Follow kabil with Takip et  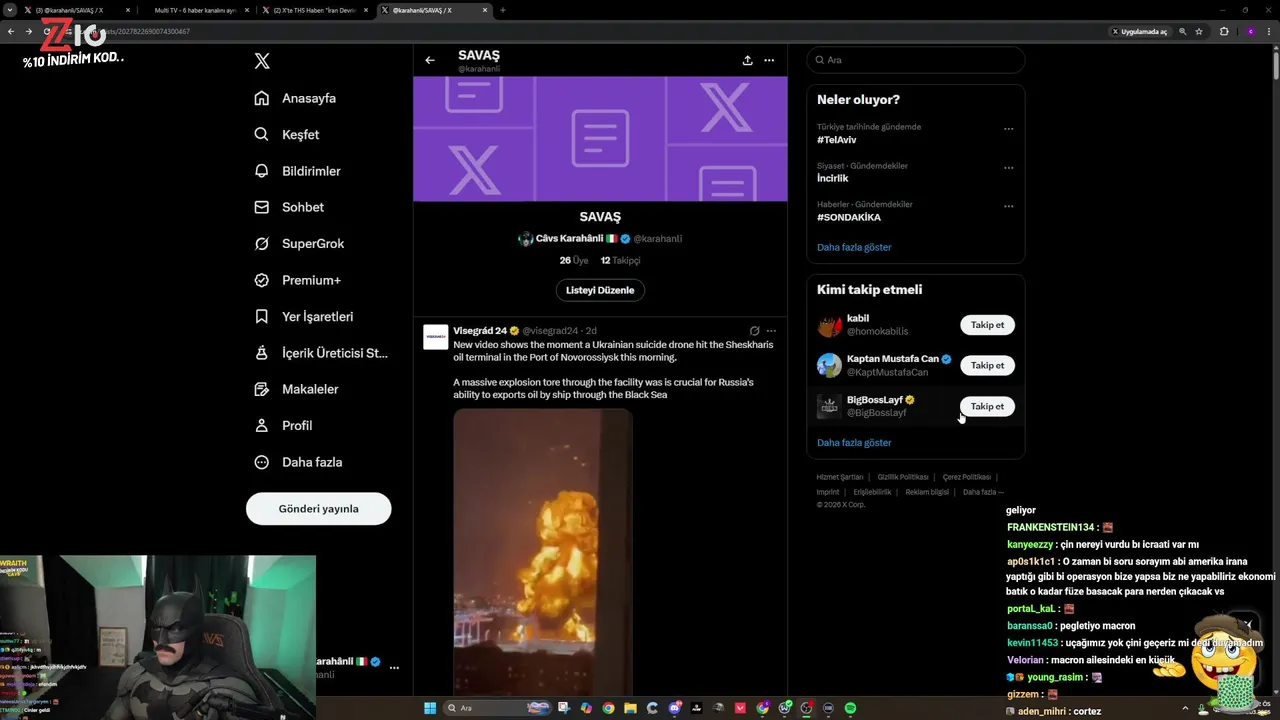tap(987, 325)
